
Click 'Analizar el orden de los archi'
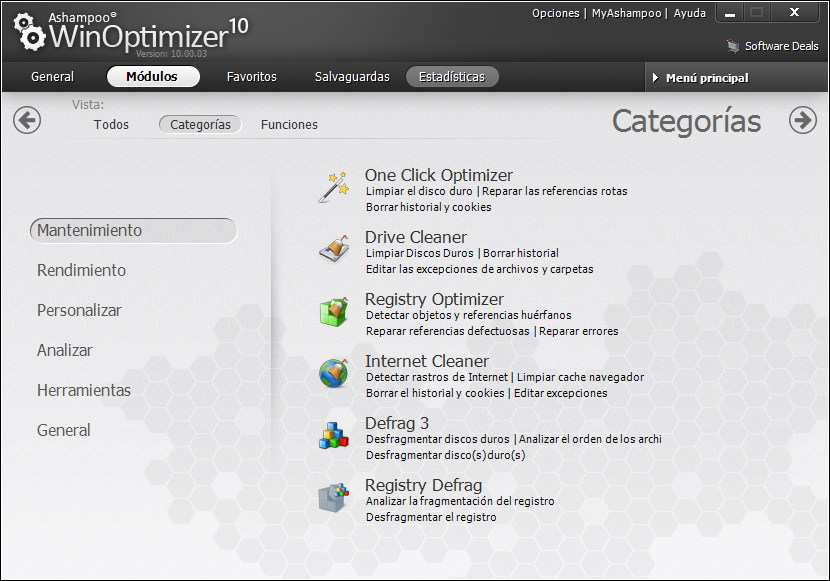pos(590,439)
